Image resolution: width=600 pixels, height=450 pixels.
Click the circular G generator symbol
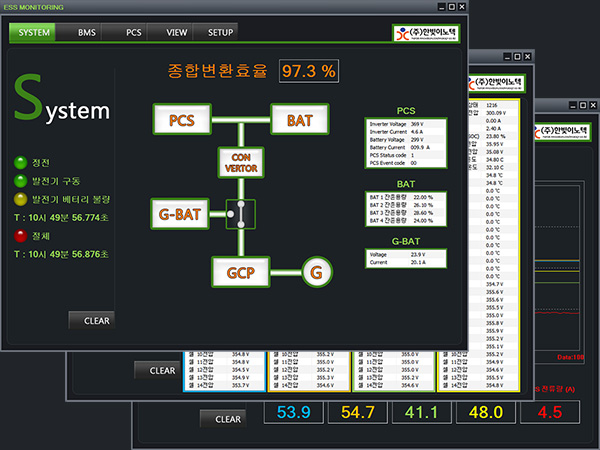coord(318,271)
